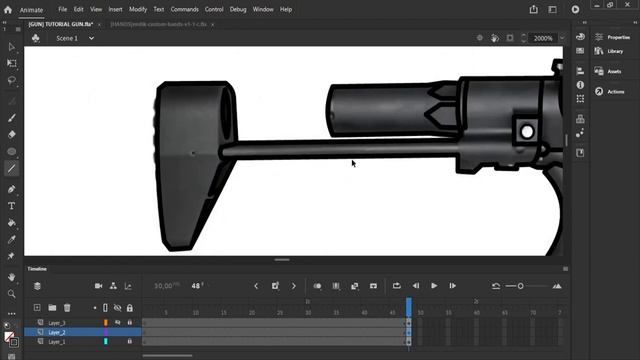Open the Components panel icon
Viewport: 640px width, 360px height.
pos(580,119)
